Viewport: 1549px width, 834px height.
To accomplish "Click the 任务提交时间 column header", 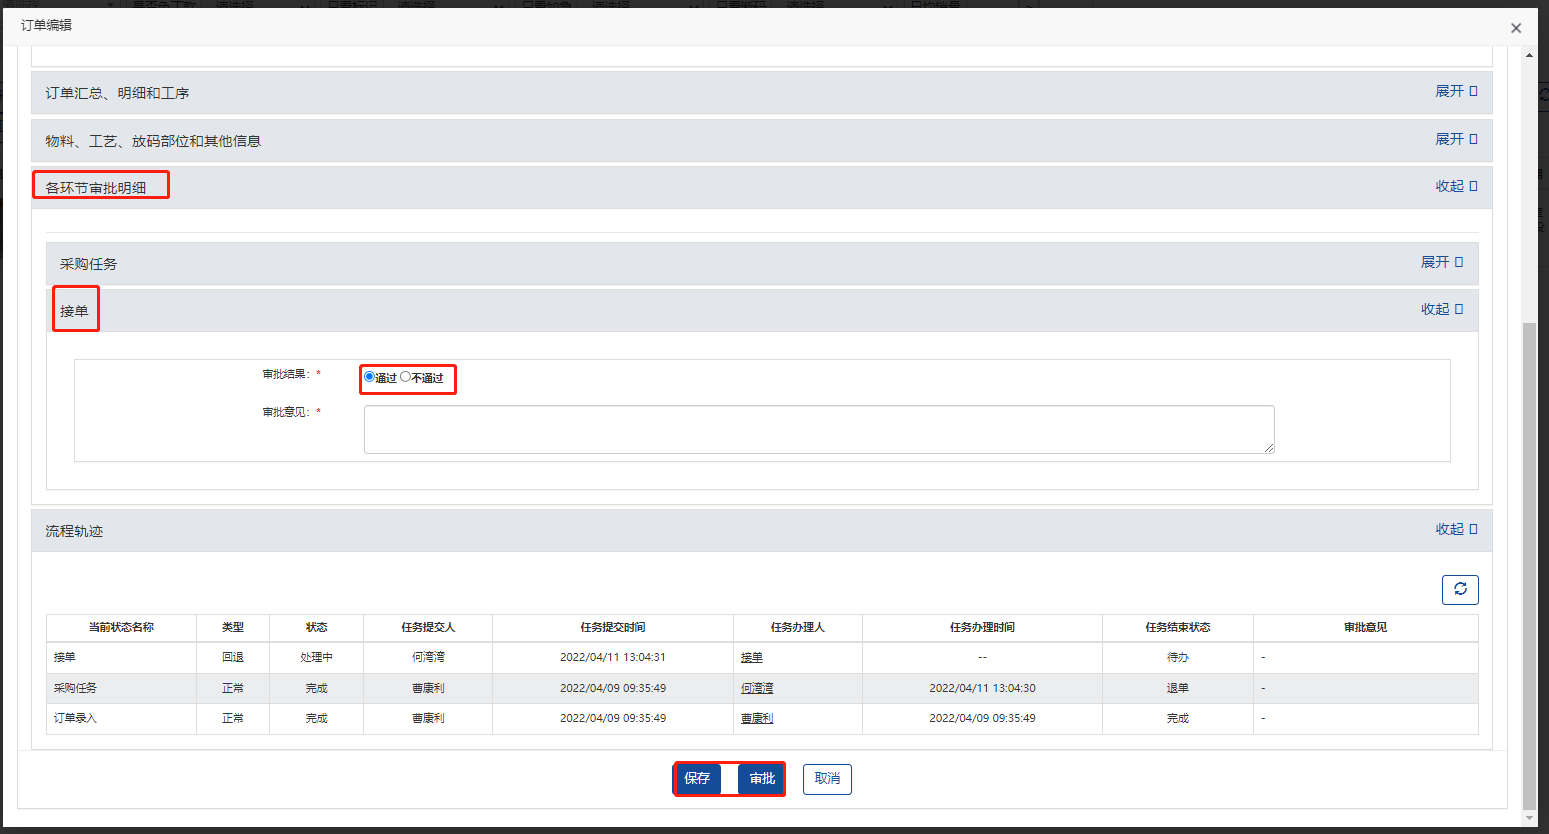I will (612, 627).
